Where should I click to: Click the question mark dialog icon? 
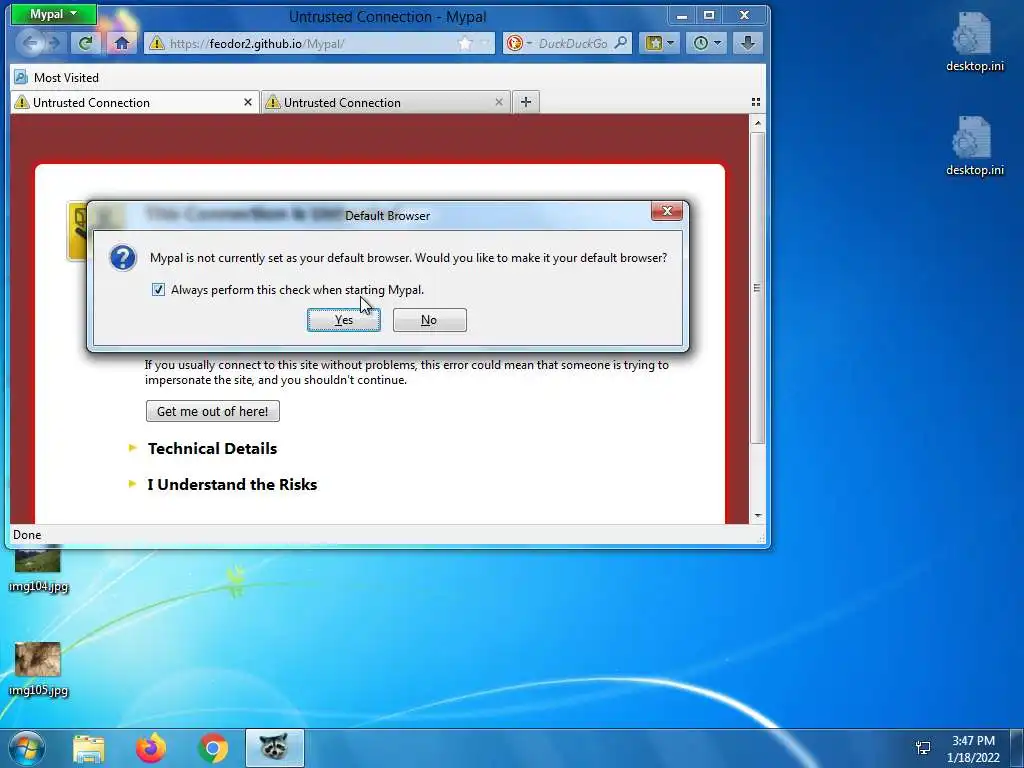pyautogui.click(x=123, y=258)
